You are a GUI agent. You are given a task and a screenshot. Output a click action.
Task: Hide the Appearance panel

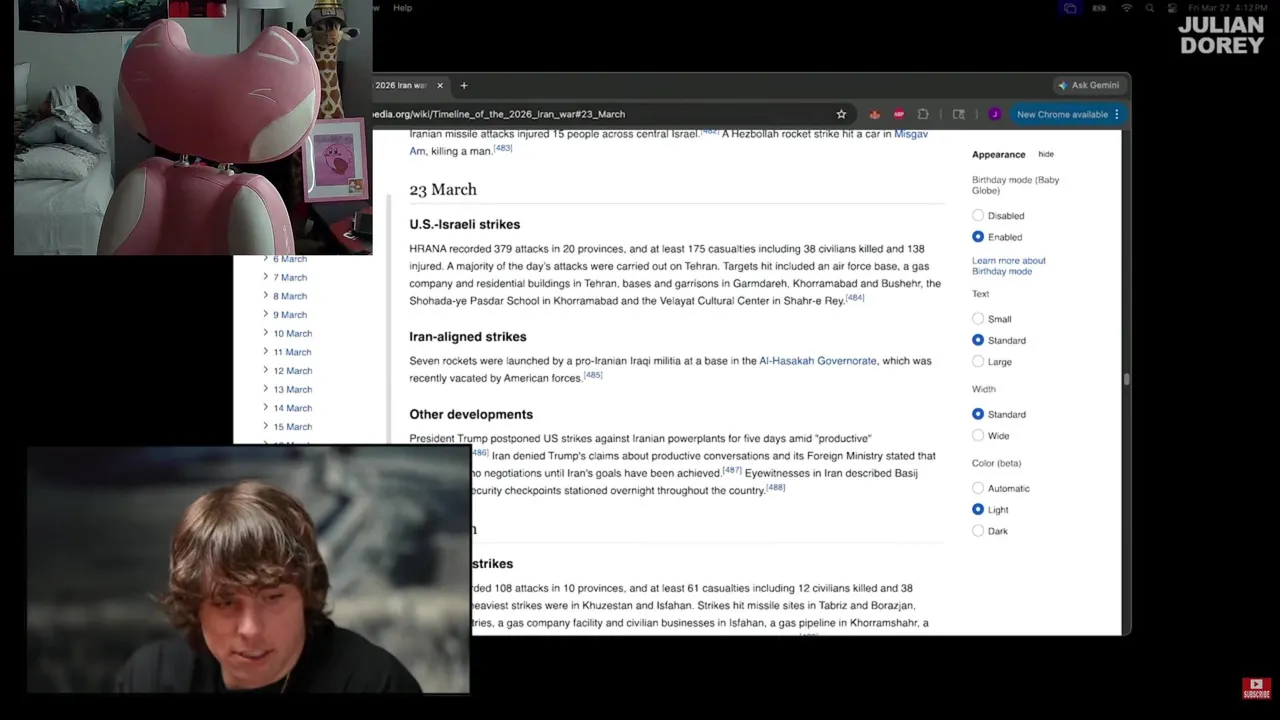click(1046, 154)
